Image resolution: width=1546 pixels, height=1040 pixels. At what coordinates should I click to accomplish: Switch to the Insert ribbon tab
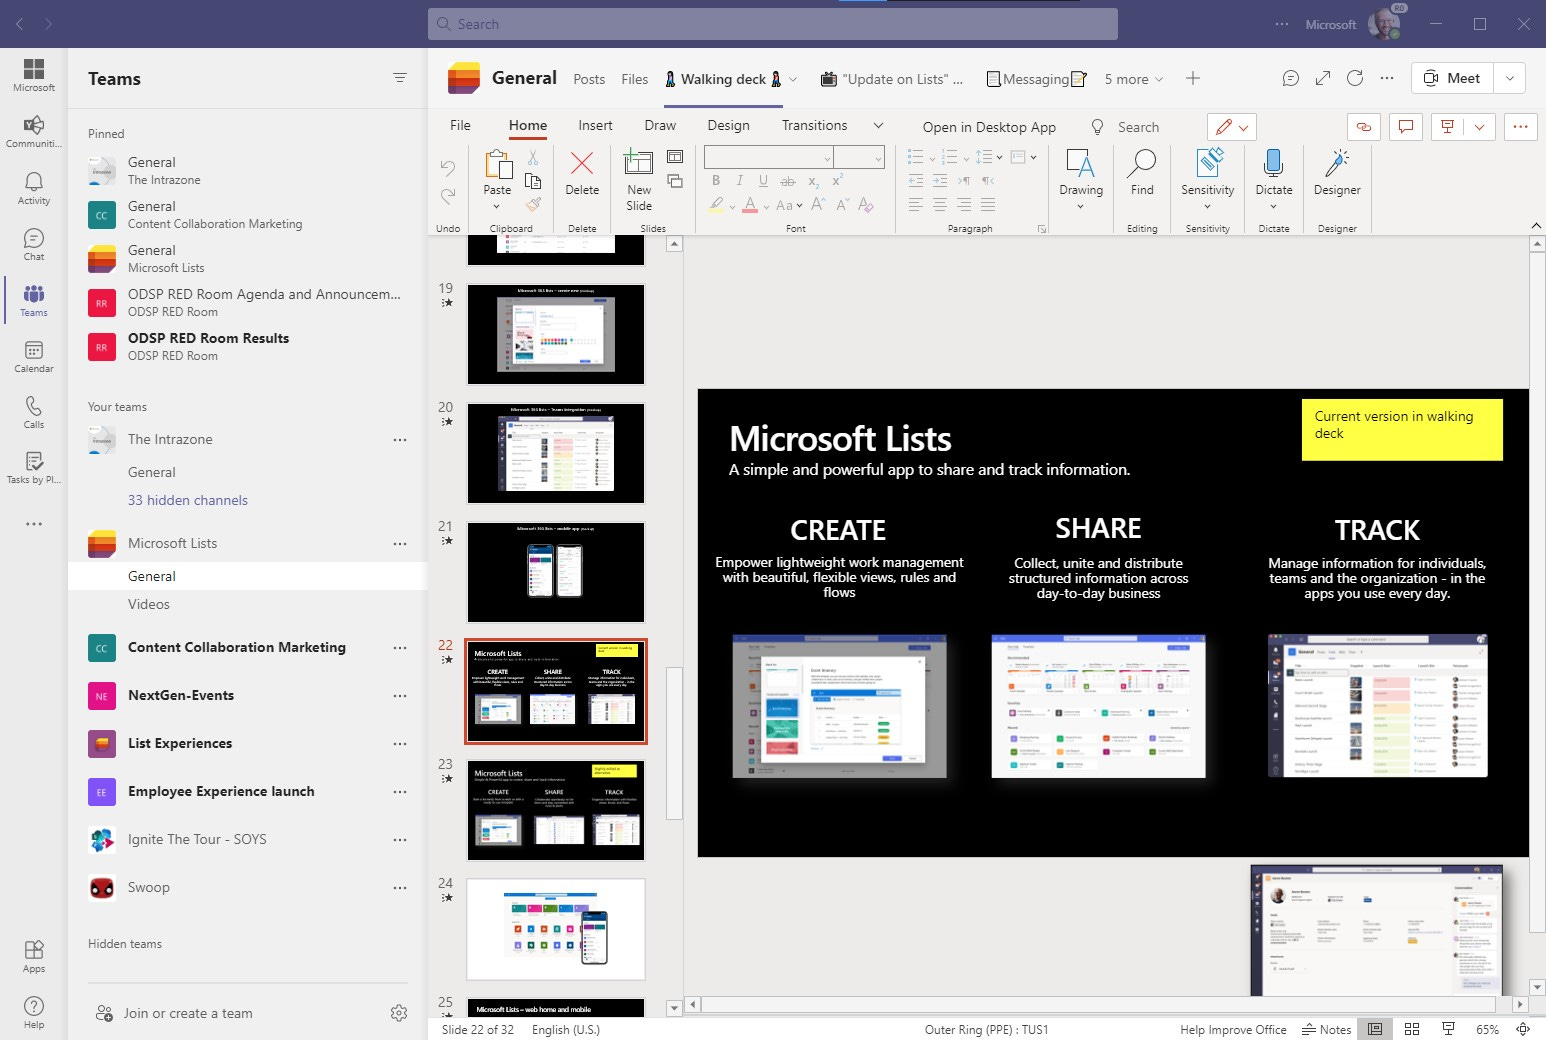click(x=595, y=125)
